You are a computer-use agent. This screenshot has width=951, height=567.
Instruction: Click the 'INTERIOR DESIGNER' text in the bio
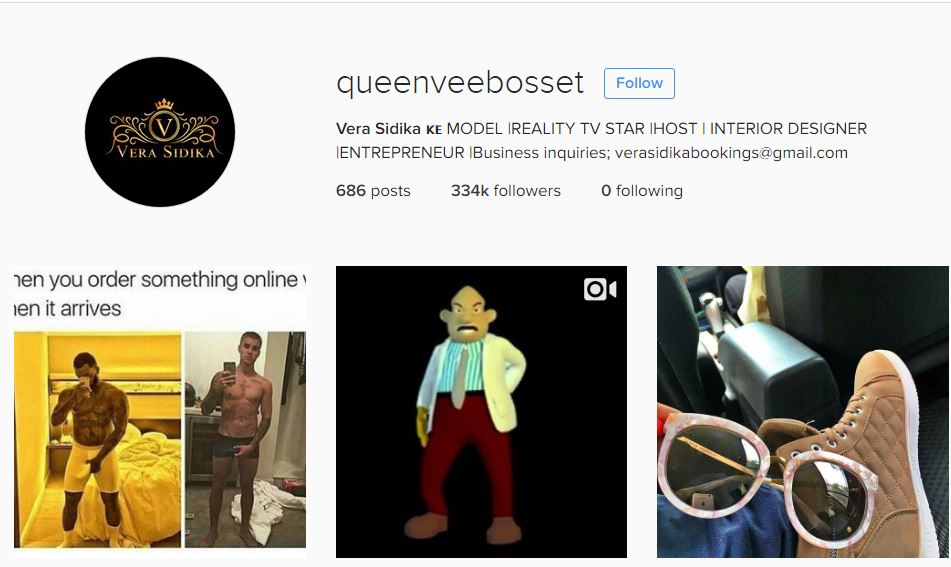click(788, 129)
